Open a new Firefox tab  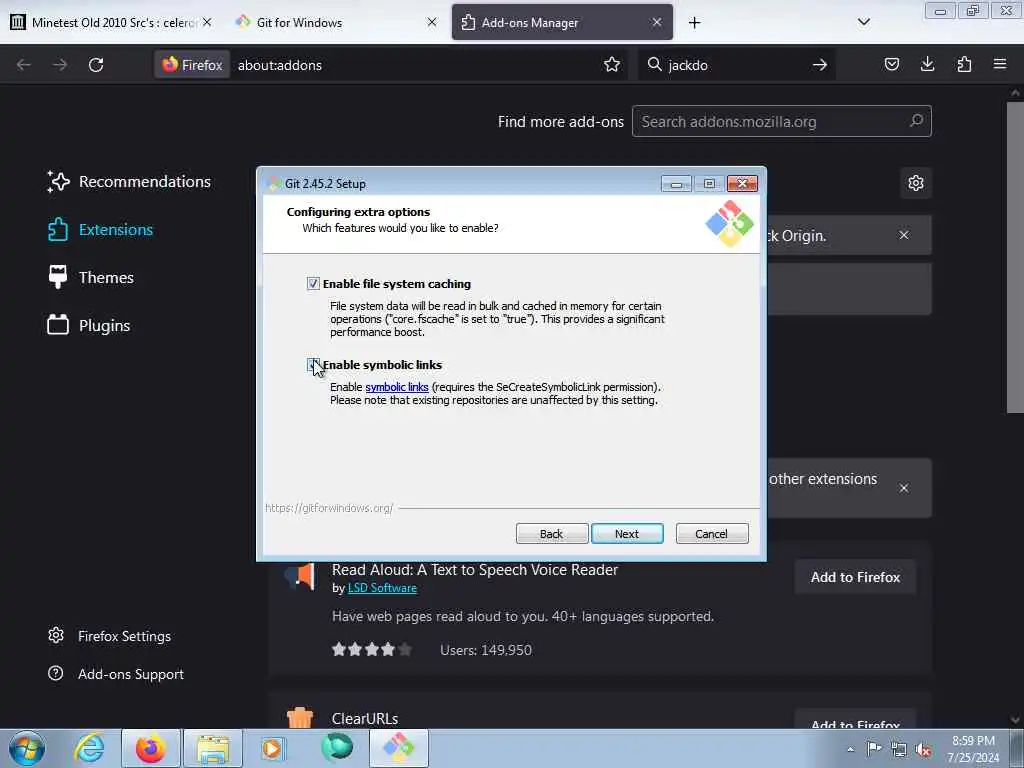[x=694, y=23]
